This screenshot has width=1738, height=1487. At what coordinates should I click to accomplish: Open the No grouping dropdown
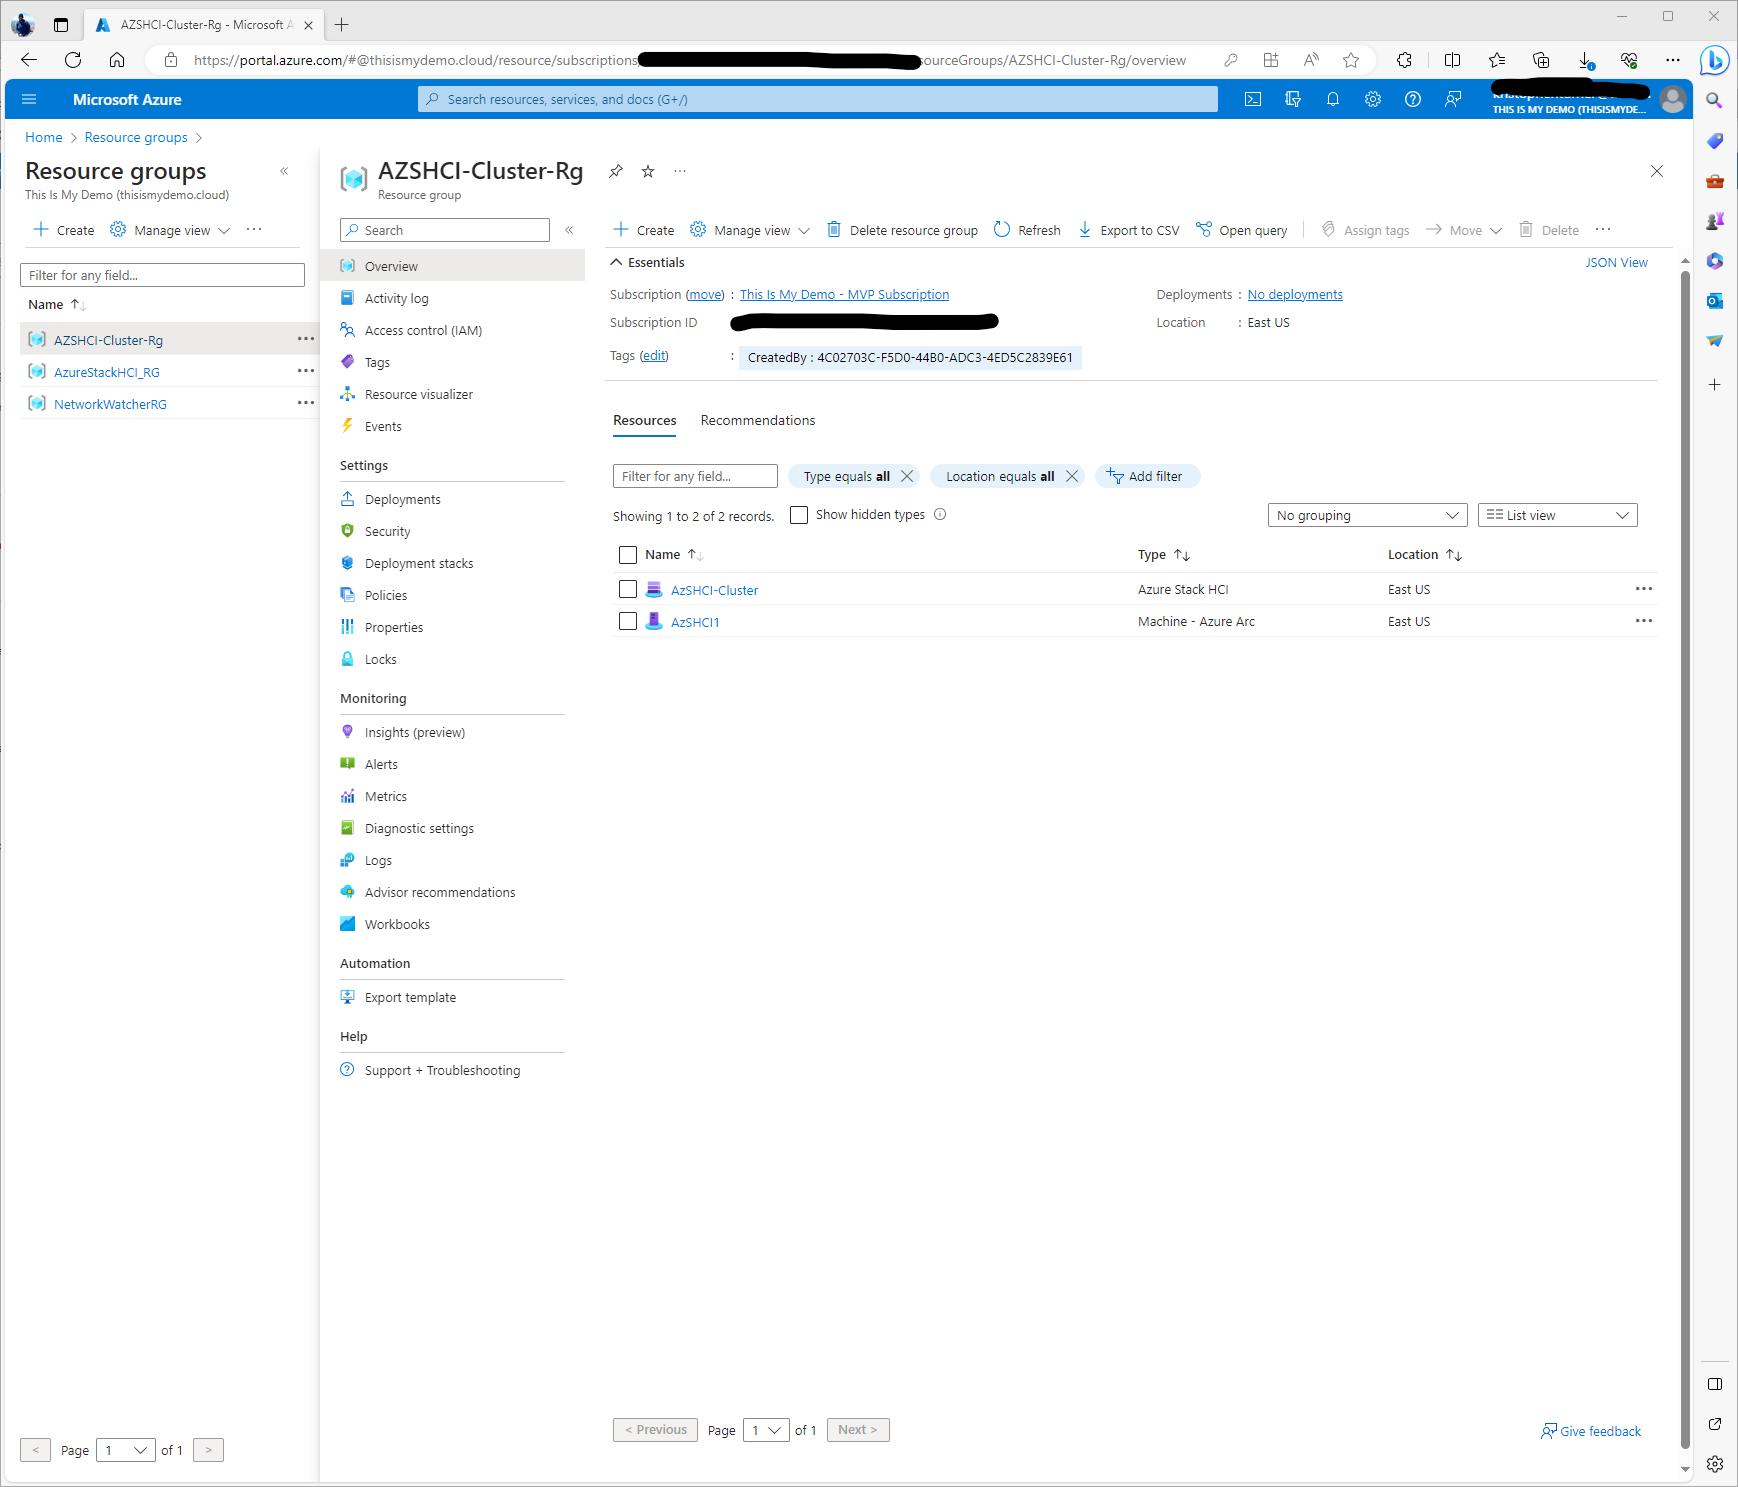point(1366,515)
